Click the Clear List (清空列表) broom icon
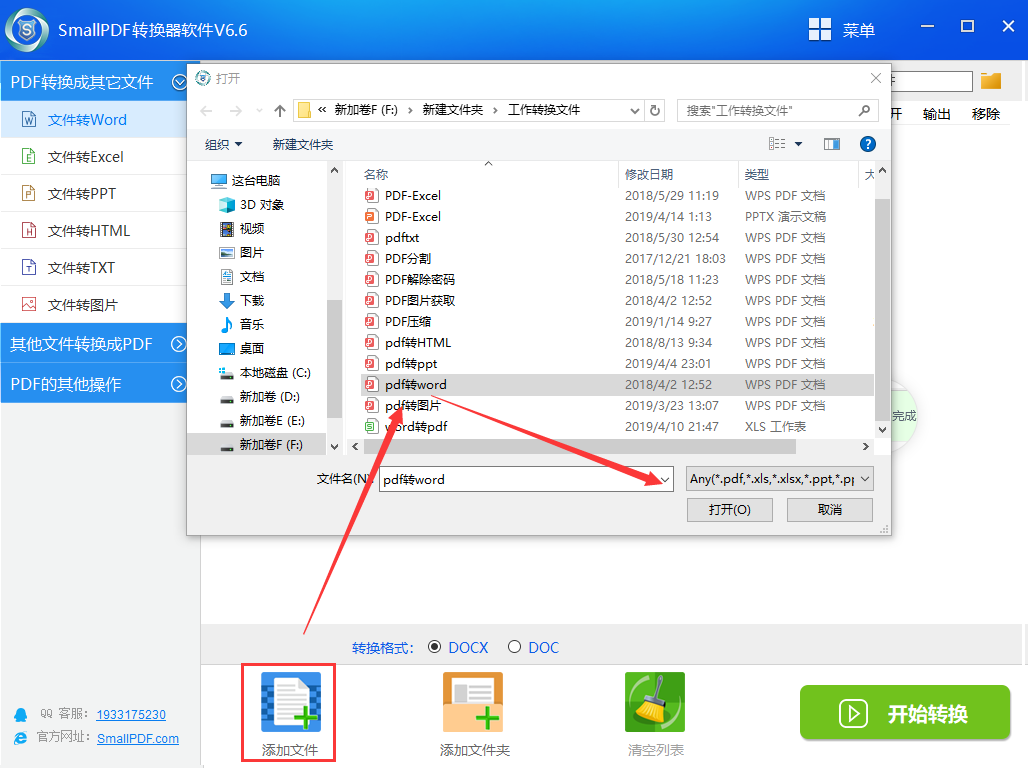The height and width of the screenshot is (768, 1028). pos(654,702)
